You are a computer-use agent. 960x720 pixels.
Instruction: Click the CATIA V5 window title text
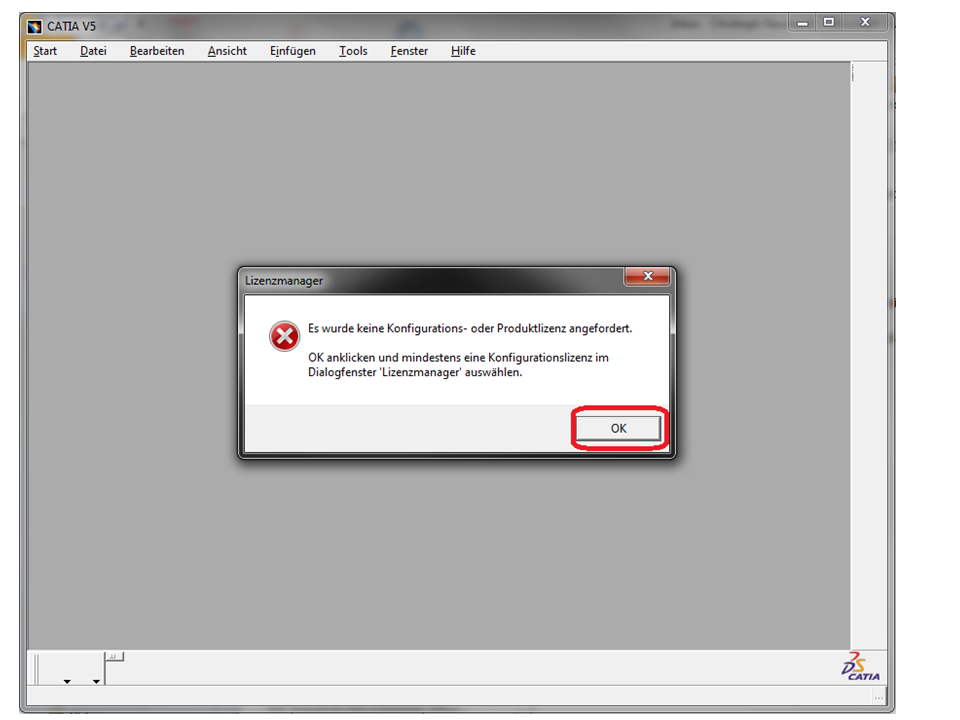point(72,26)
